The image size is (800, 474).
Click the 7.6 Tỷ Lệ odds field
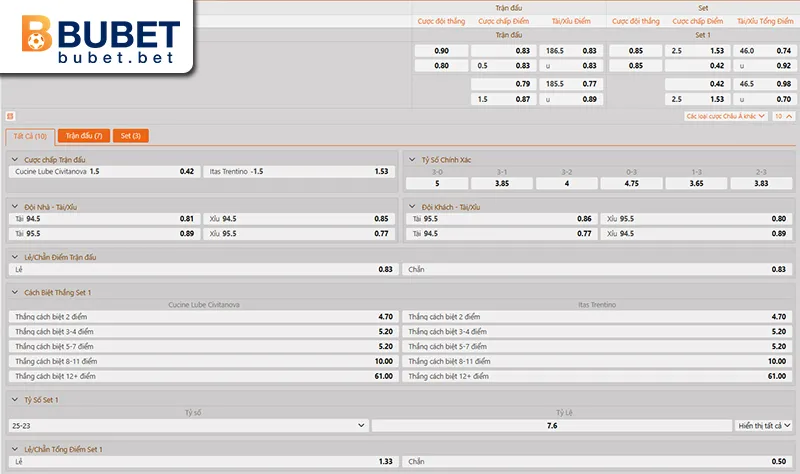[x=551, y=425]
